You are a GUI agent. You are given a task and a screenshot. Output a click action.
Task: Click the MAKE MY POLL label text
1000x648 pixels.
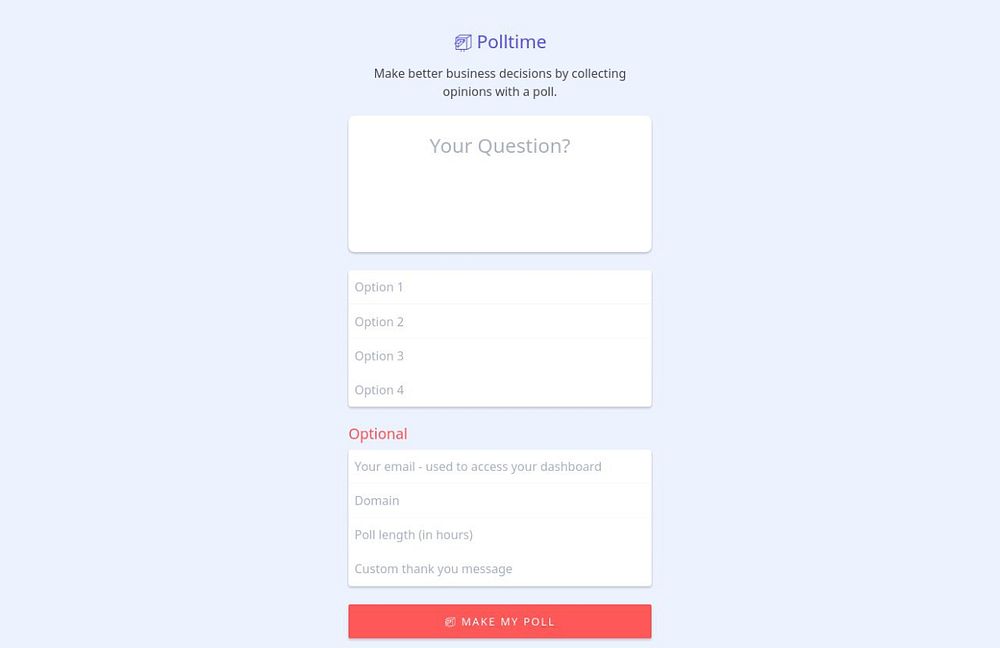coord(507,622)
